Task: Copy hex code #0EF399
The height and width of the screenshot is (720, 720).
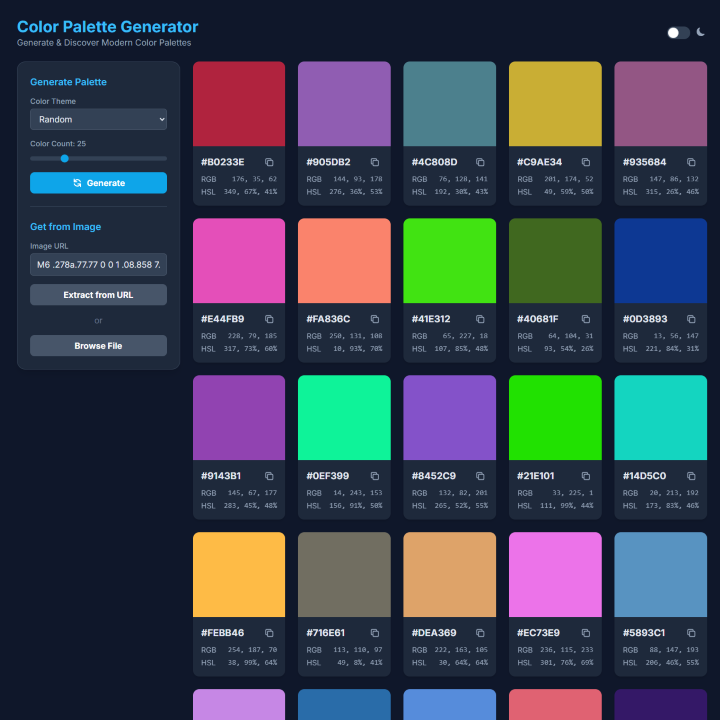Action: click(x=375, y=476)
